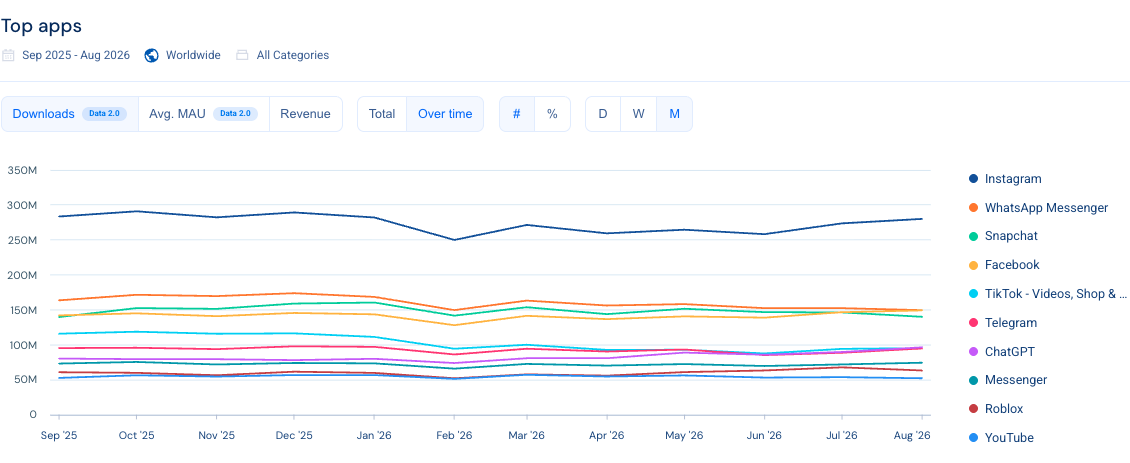Open the Sep 2025 - Aug 2026 date filter
The image size is (1130, 463).
click(x=76, y=55)
